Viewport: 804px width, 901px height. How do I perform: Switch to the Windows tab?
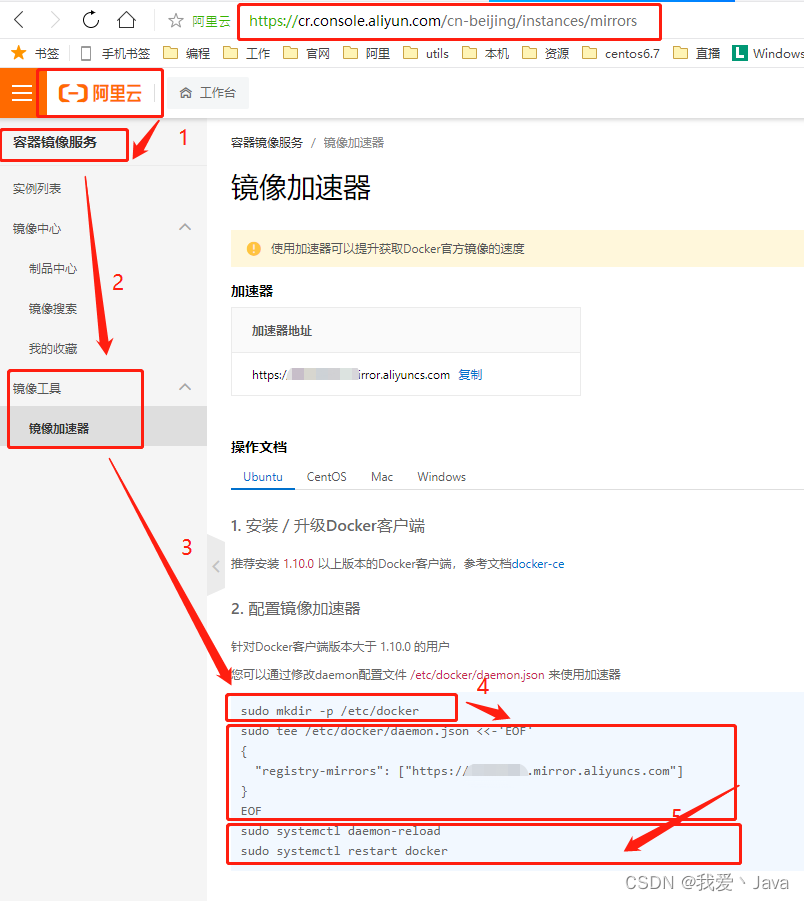pyautogui.click(x=441, y=477)
